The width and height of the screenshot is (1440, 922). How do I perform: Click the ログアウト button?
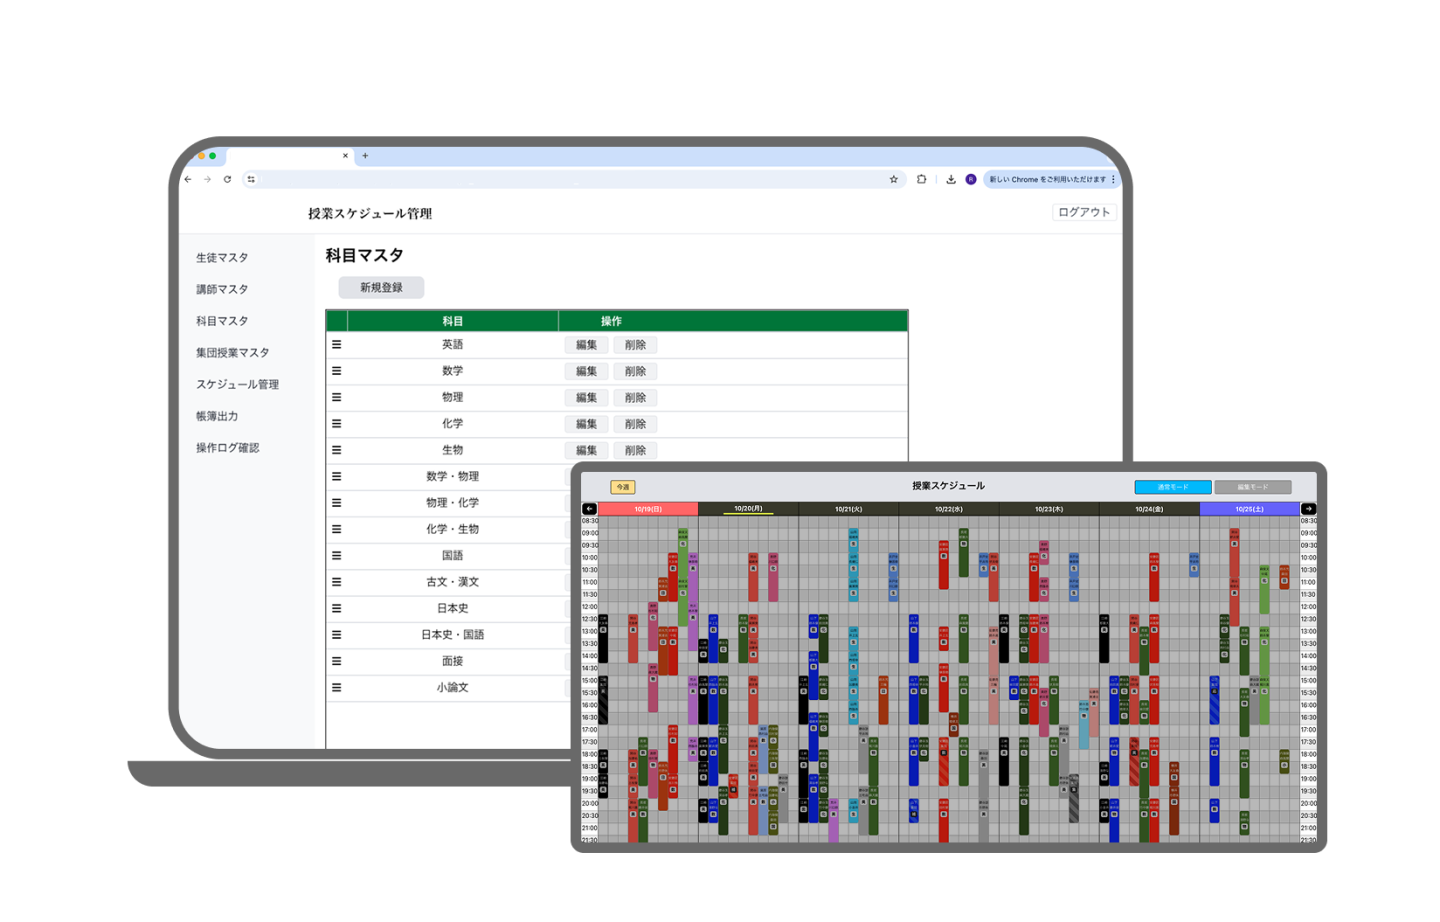pos(1084,212)
